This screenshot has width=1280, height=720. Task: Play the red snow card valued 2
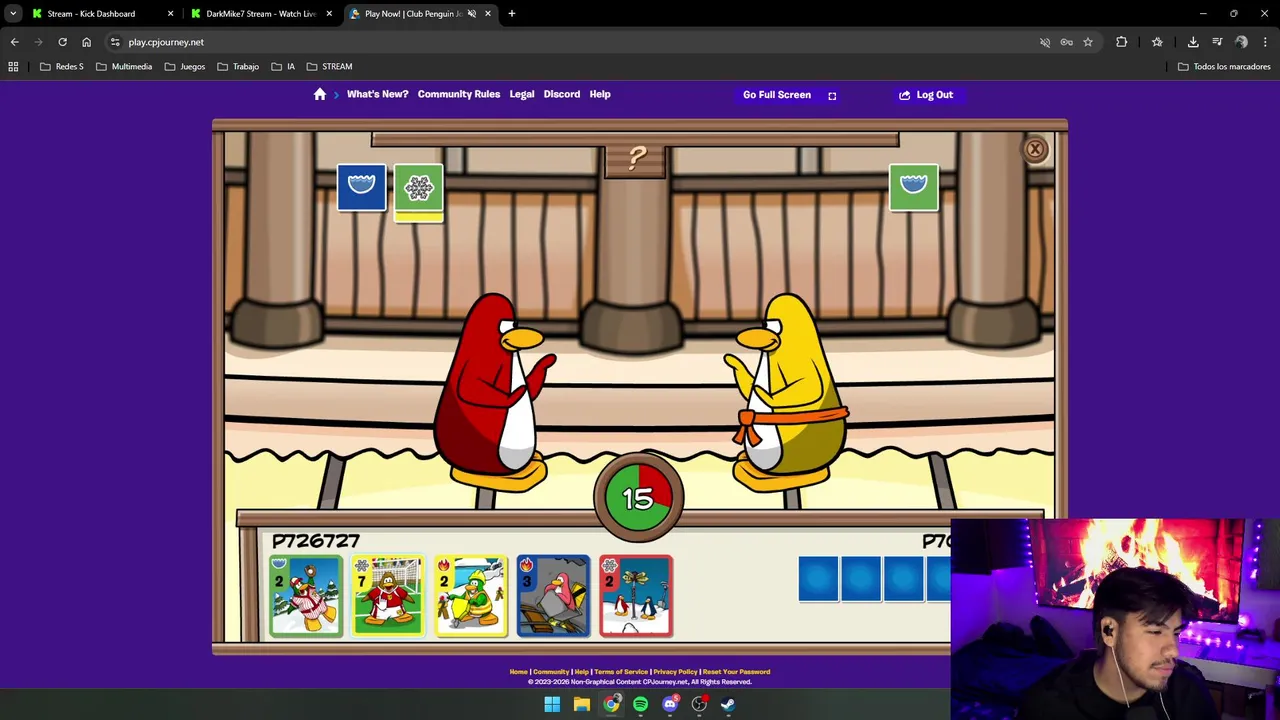tap(637, 596)
